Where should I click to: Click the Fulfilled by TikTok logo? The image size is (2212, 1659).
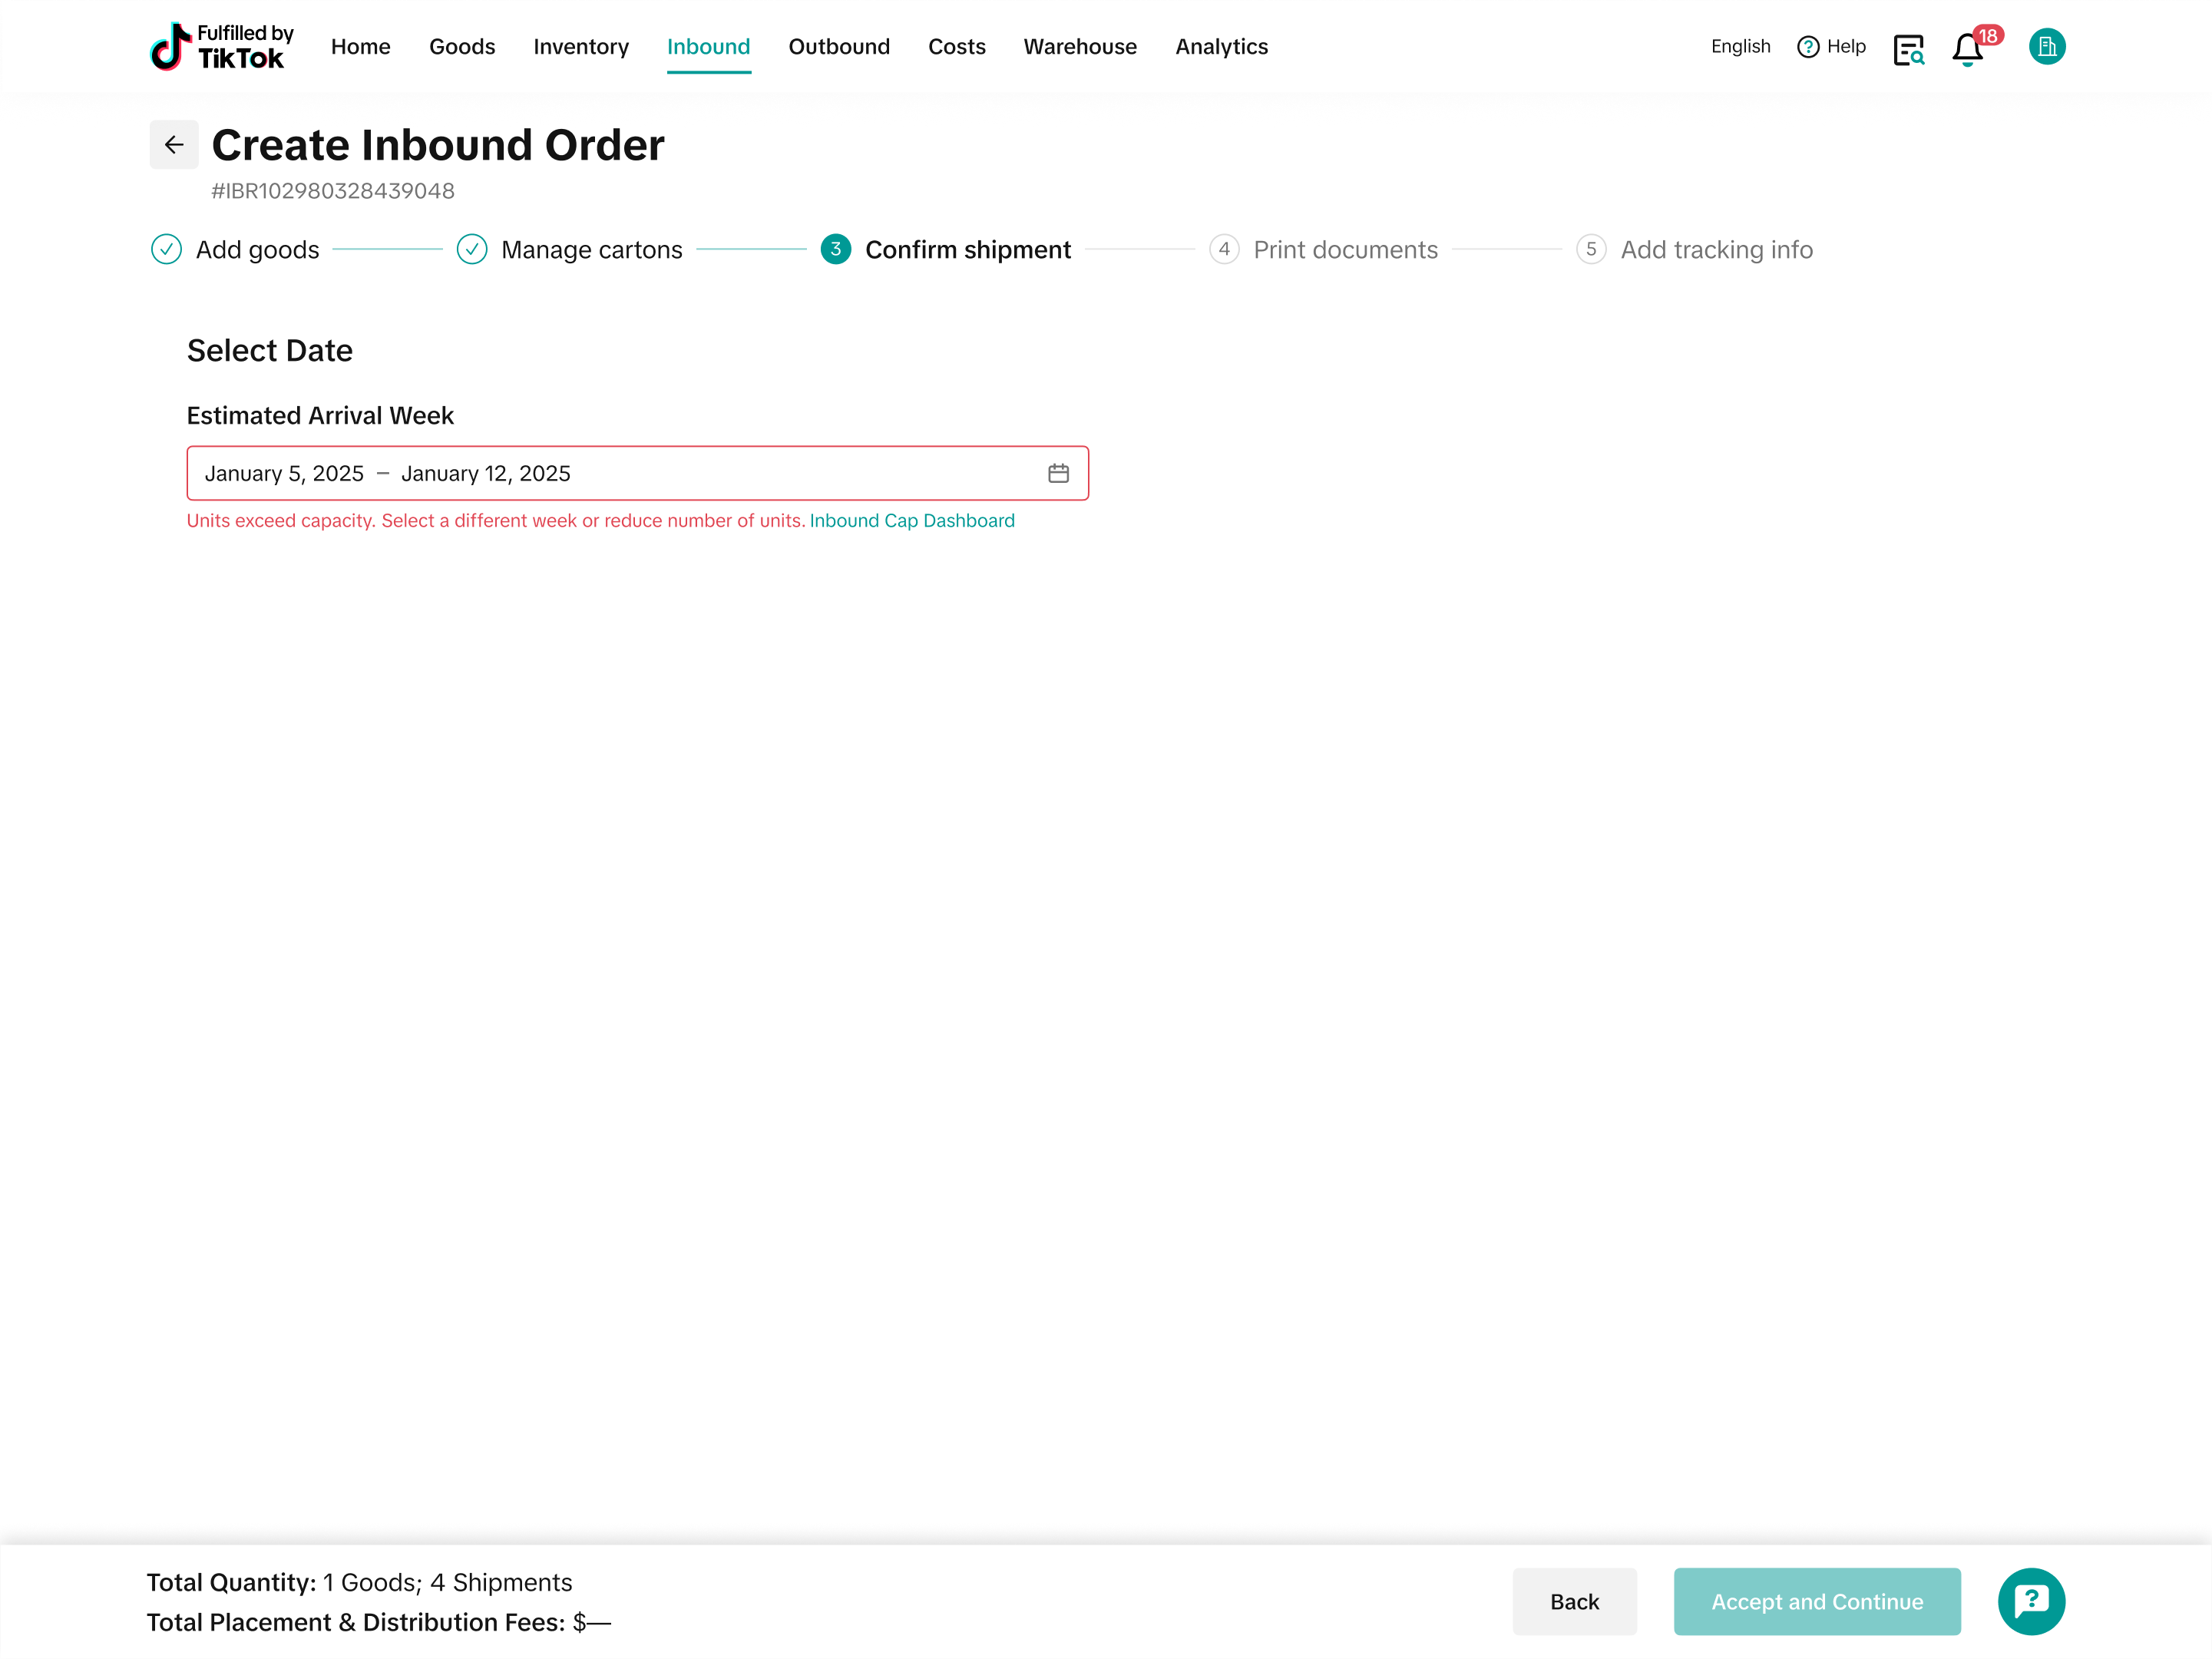point(221,46)
